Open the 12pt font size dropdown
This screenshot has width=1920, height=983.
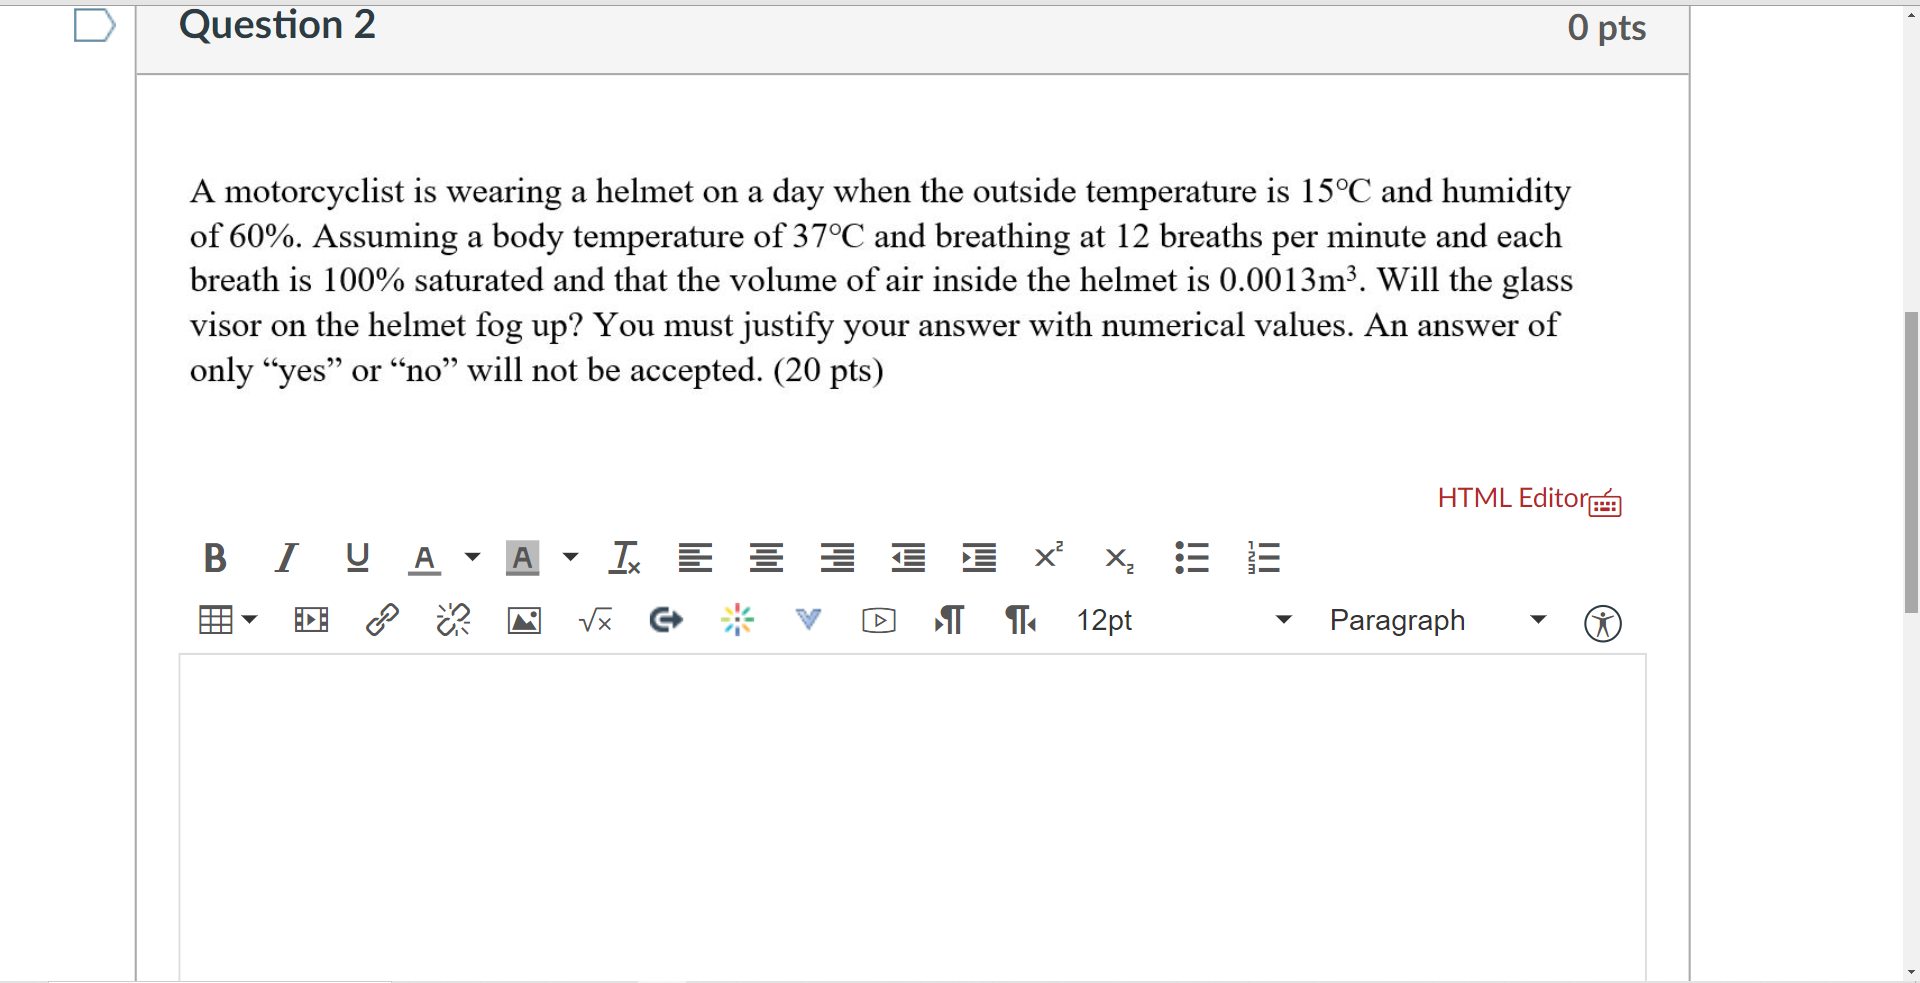(1184, 620)
